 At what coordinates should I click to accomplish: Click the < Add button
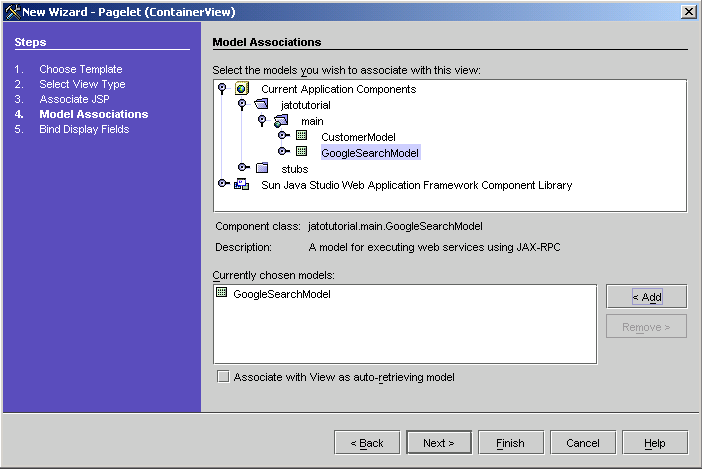tap(646, 297)
